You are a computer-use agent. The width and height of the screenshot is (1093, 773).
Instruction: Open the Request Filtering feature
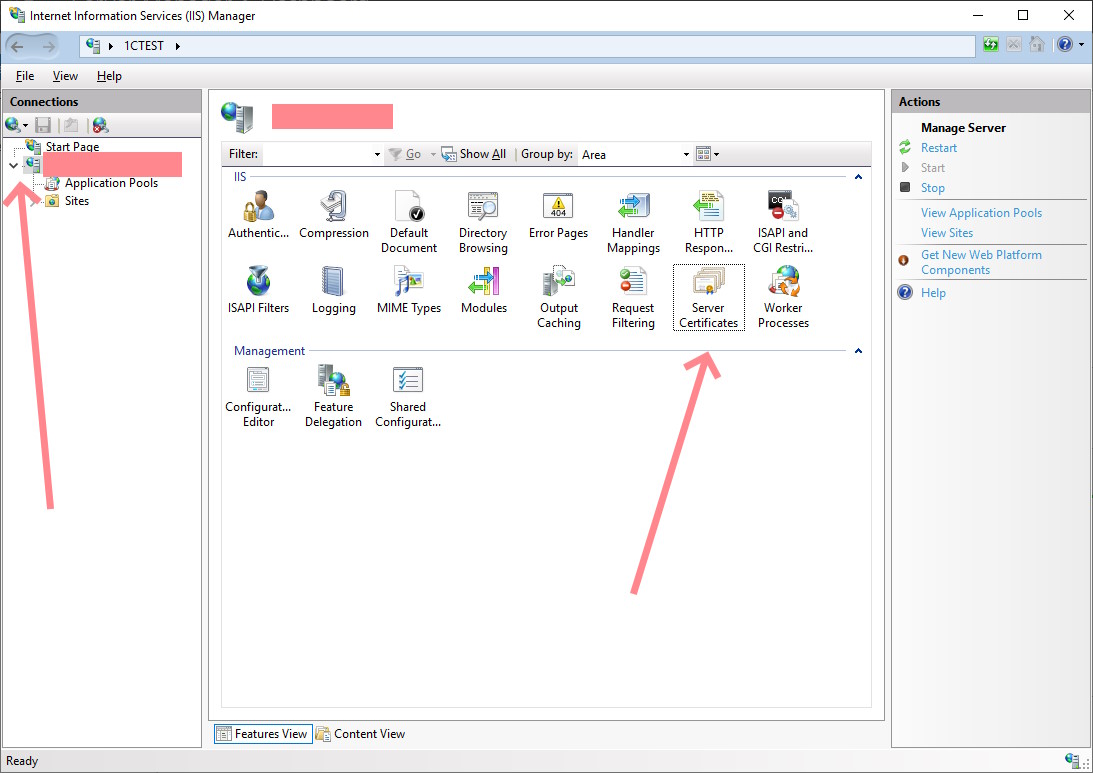coord(633,297)
